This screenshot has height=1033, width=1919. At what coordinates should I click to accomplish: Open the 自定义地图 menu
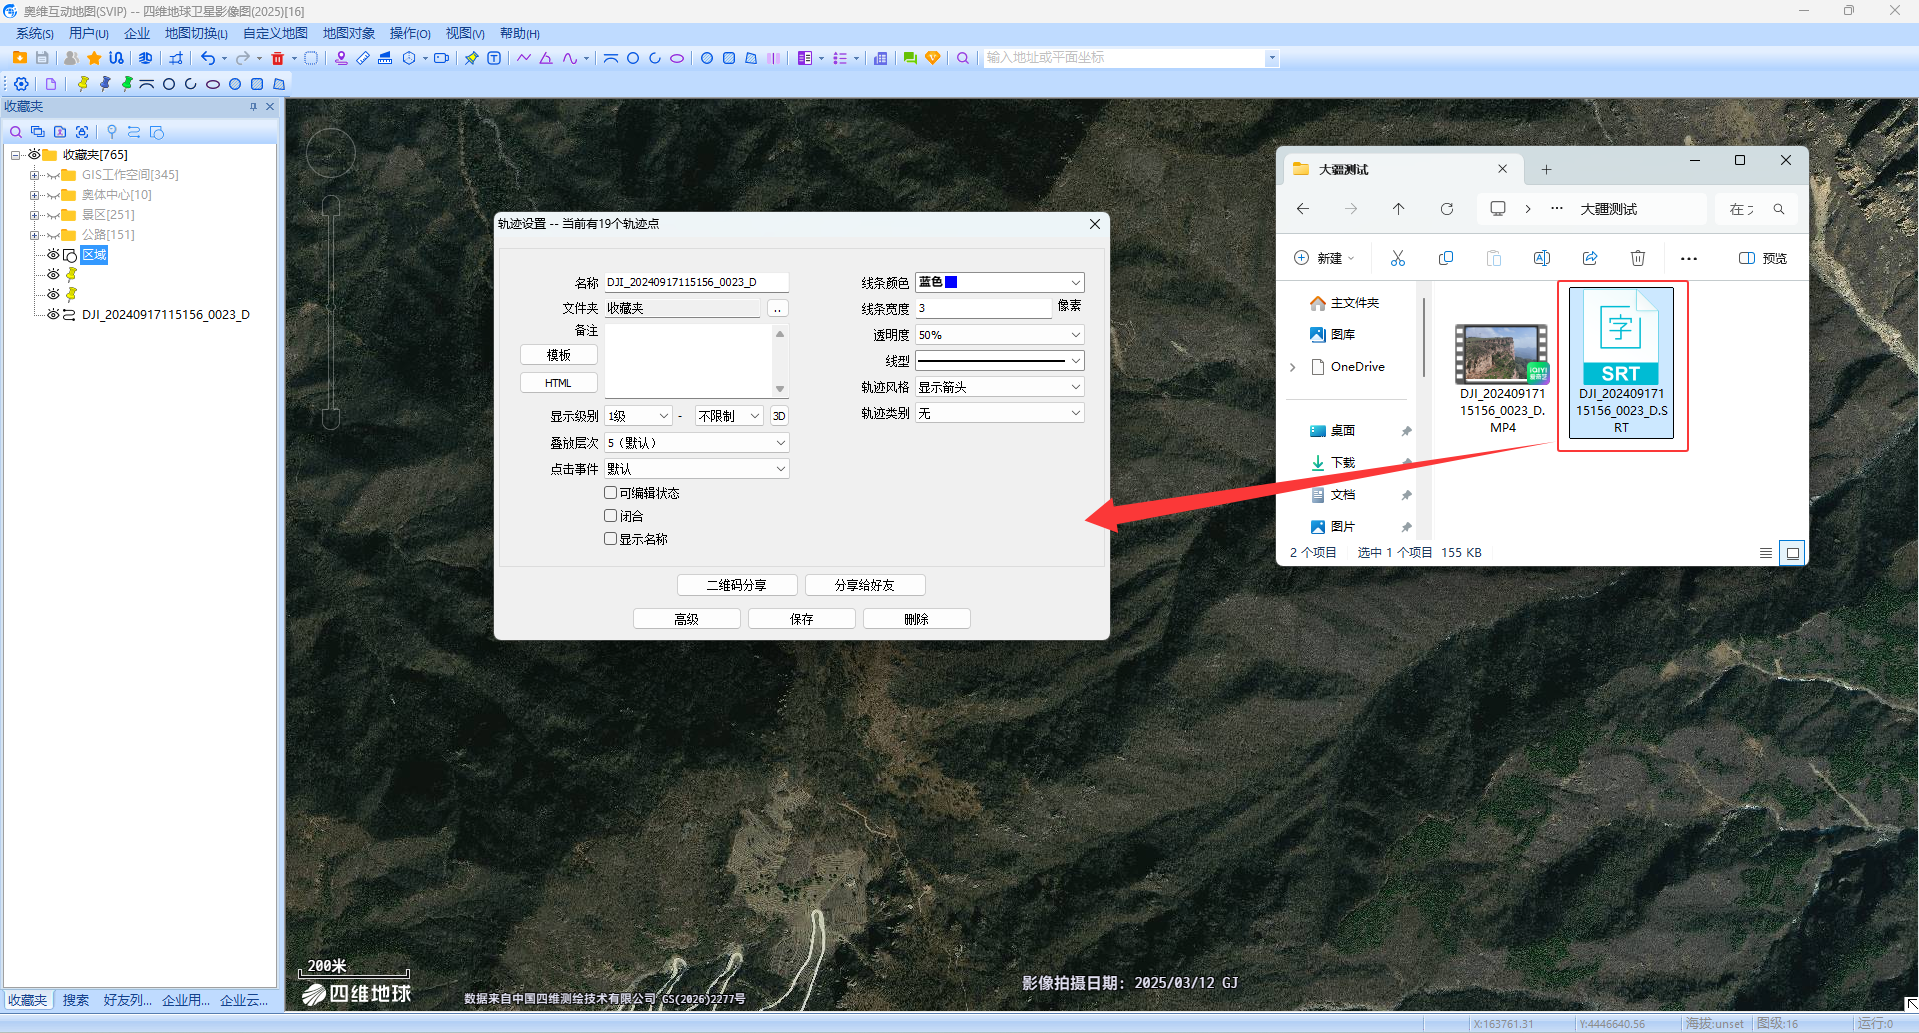point(275,34)
